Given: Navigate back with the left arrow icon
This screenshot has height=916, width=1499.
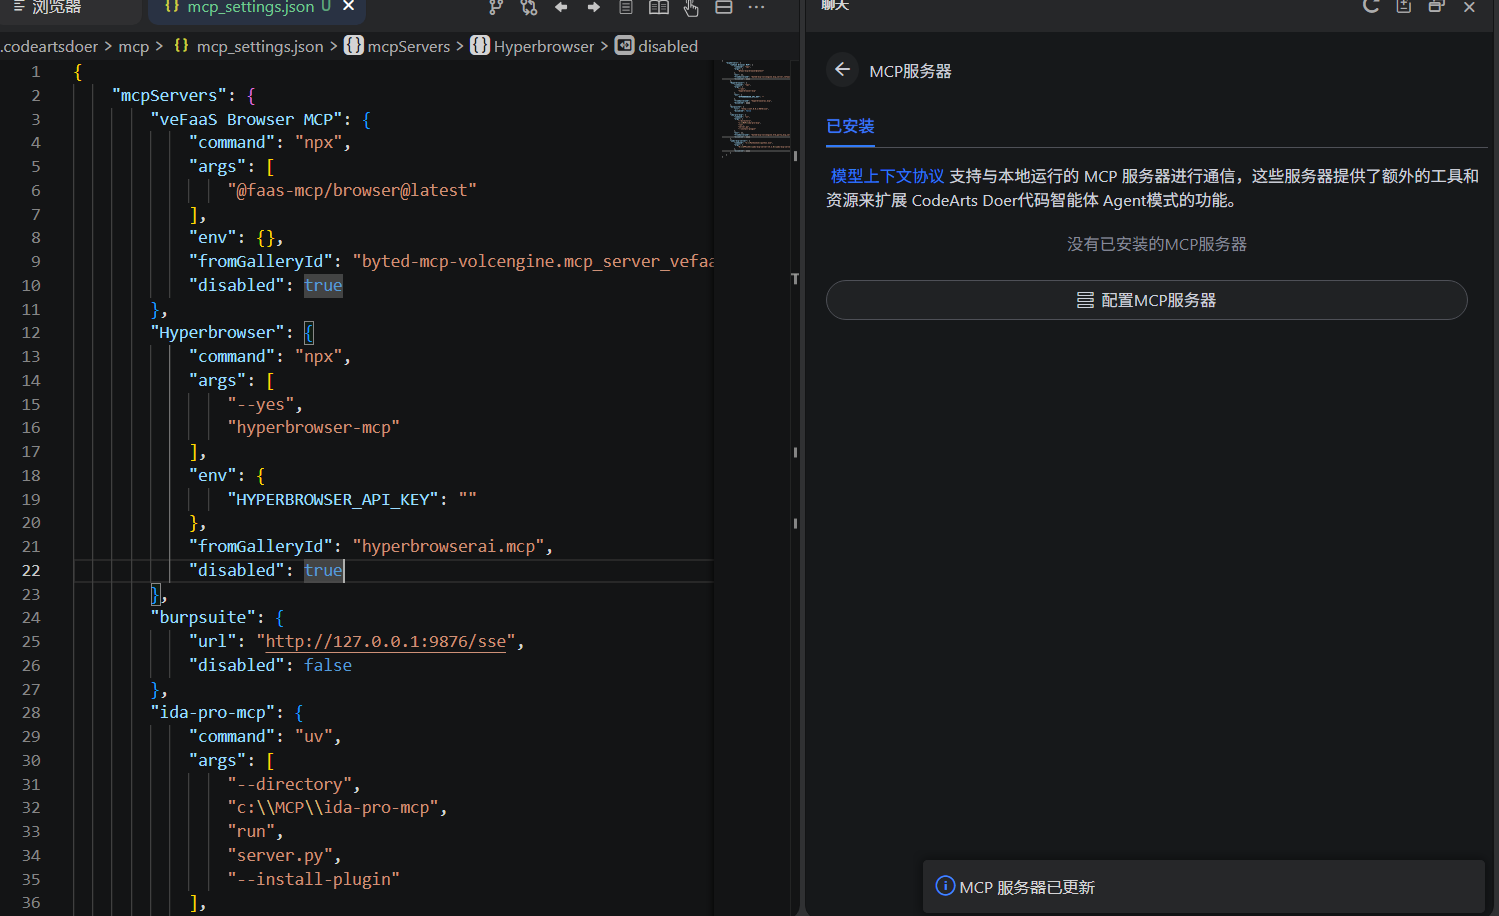Looking at the screenshot, I should [561, 7].
